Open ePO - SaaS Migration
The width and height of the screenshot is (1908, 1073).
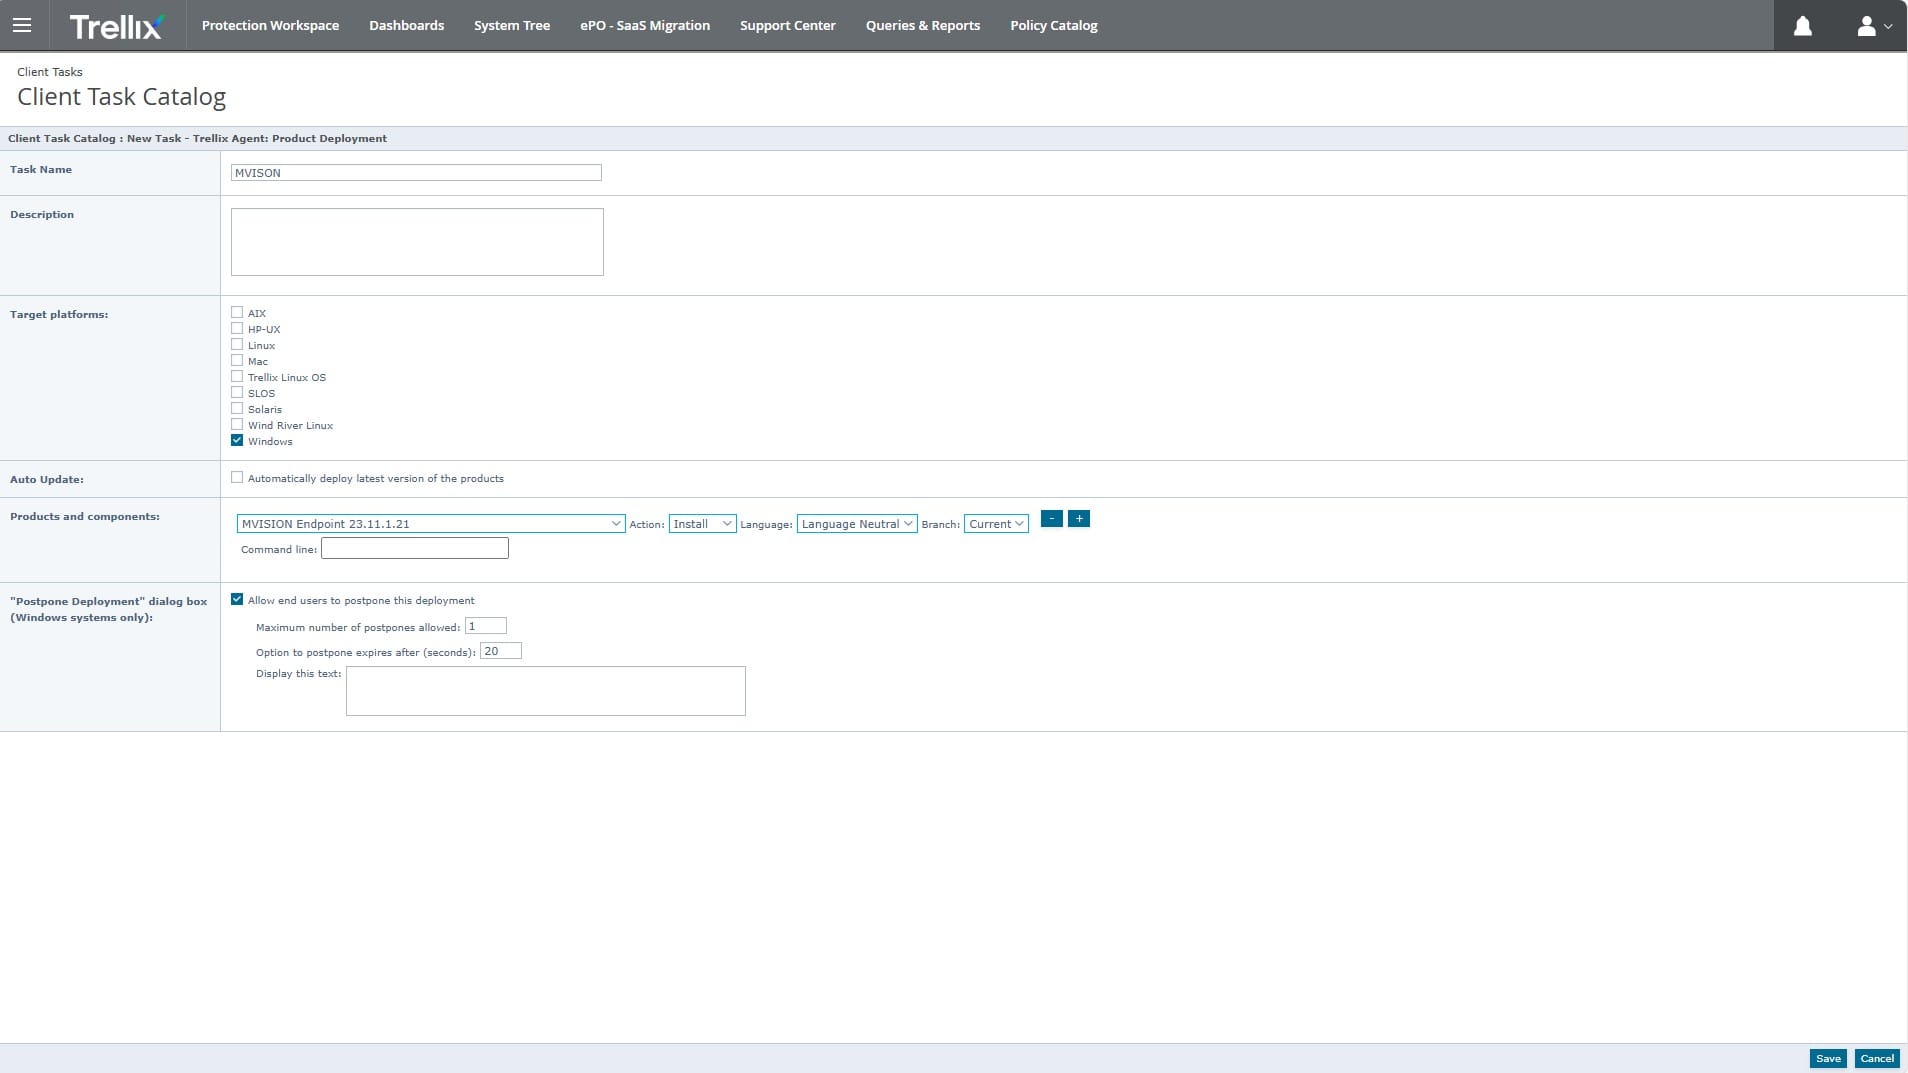click(x=645, y=25)
